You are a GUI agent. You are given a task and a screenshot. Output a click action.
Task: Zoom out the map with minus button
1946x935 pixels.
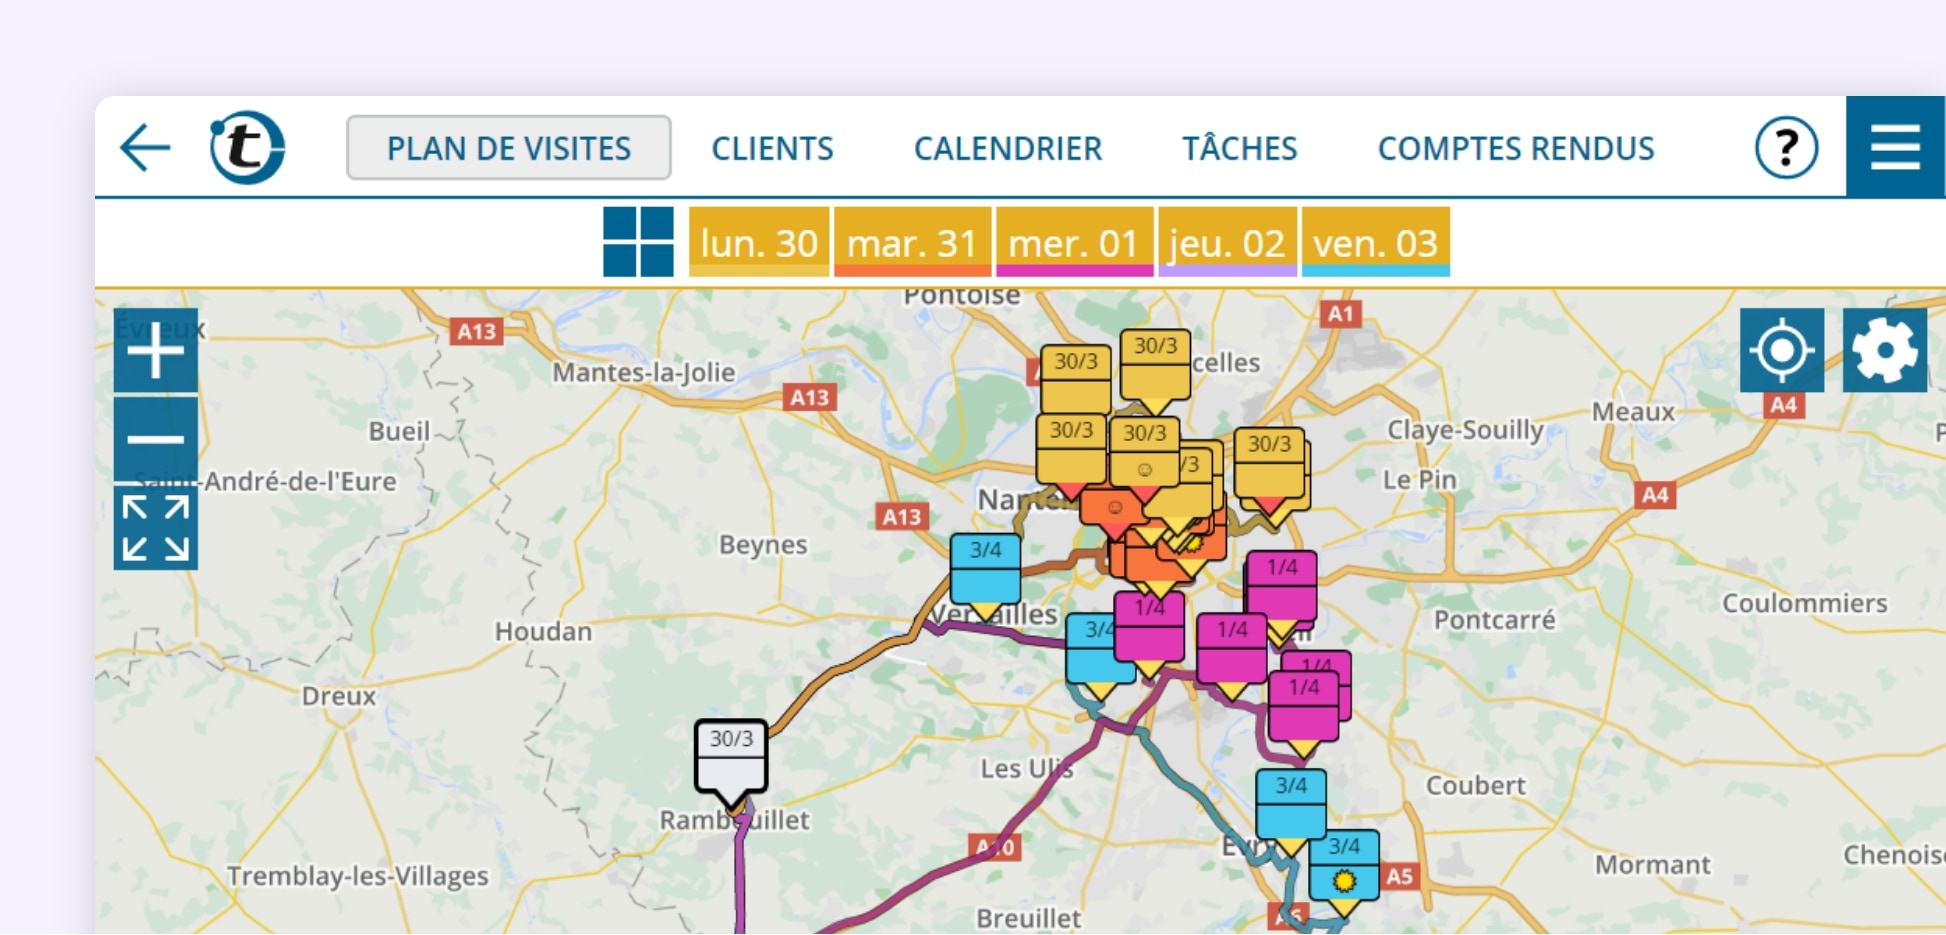155,439
